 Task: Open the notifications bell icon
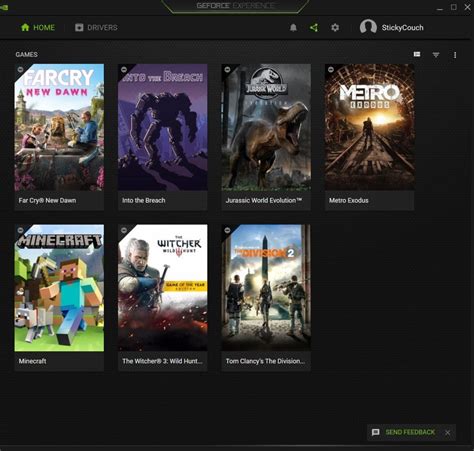(293, 28)
